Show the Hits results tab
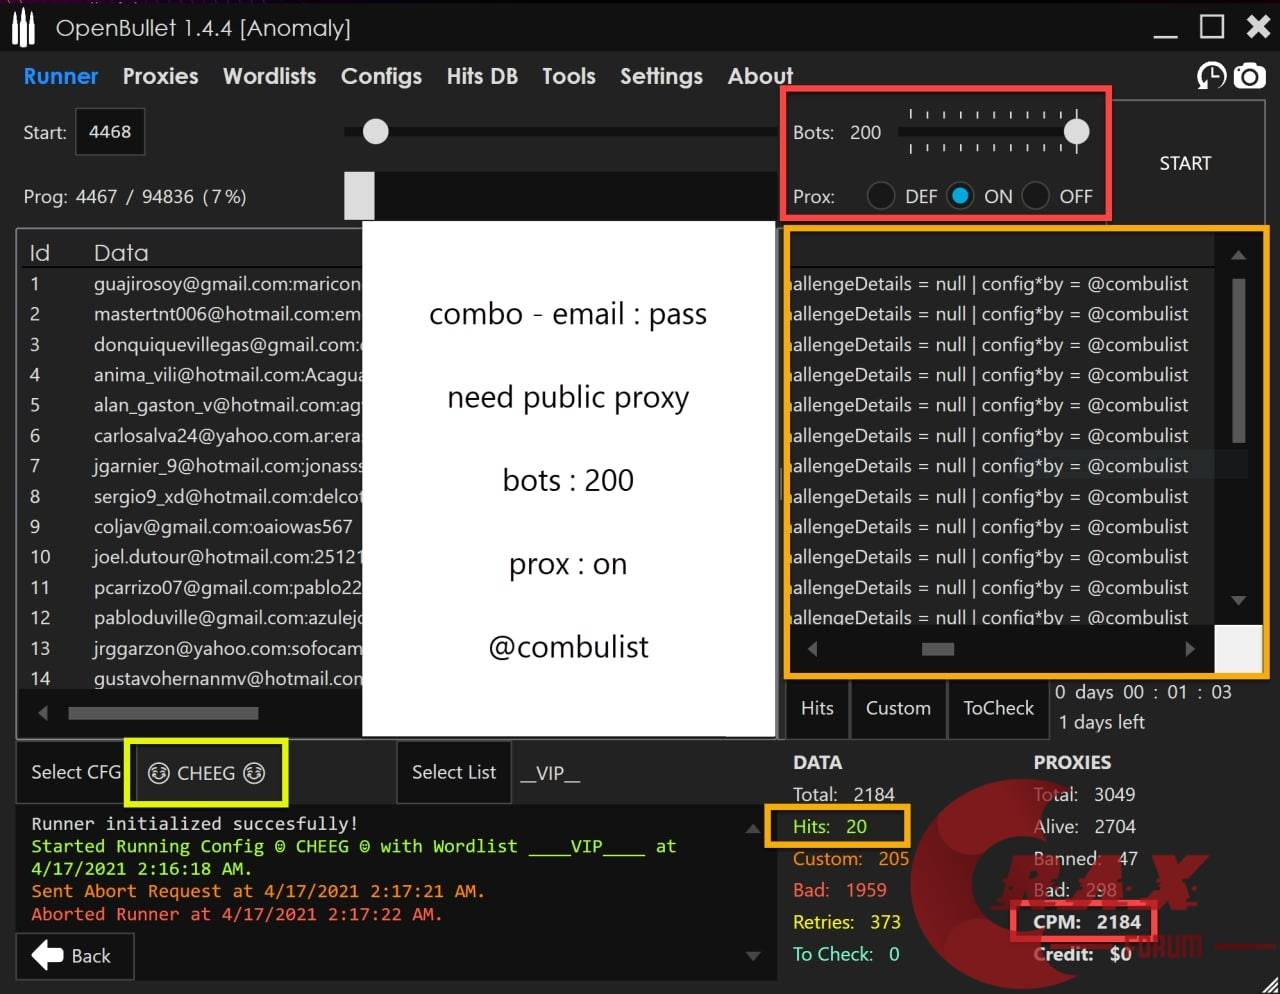 [817, 708]
